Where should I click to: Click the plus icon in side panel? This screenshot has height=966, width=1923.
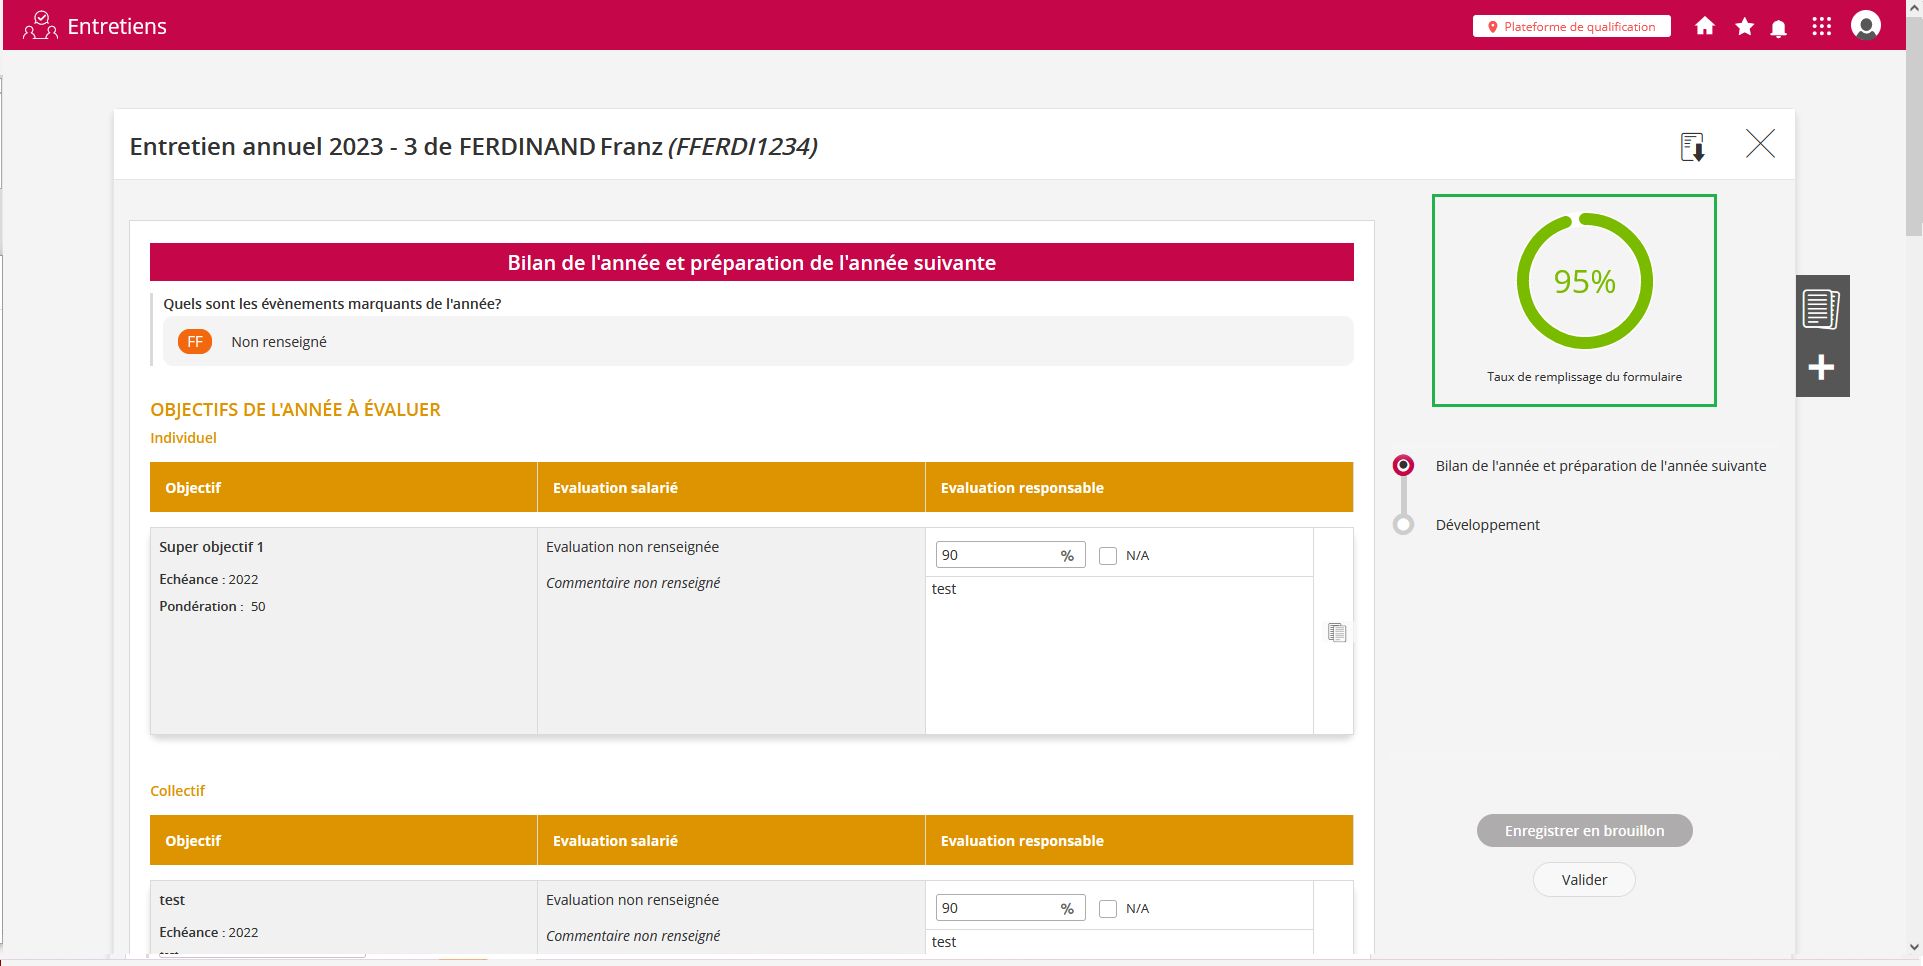(1821, 367)
